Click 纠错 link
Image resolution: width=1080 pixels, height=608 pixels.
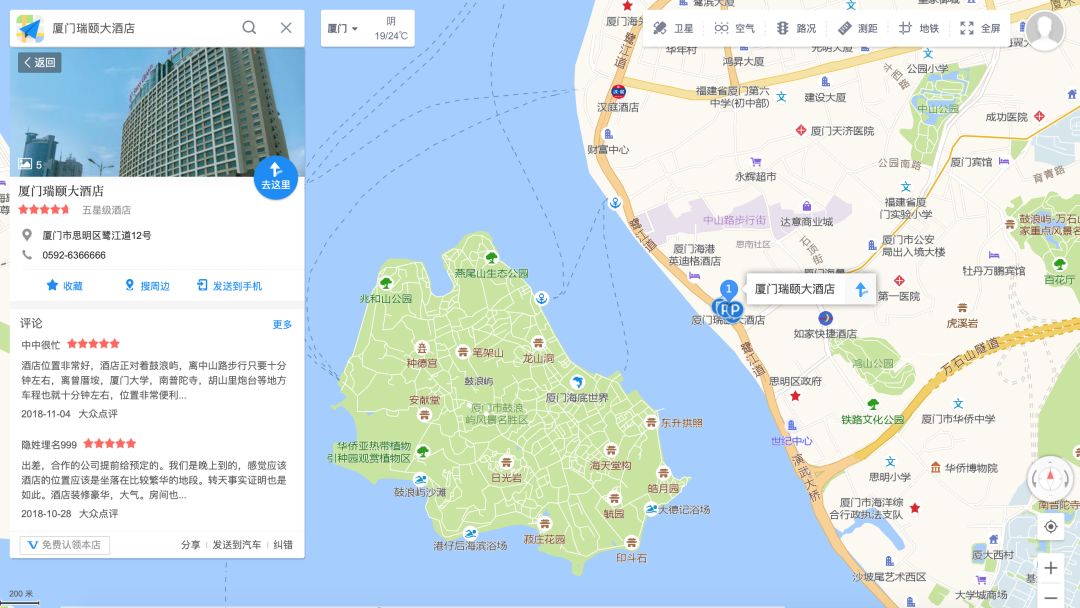[x=283, y=545]
